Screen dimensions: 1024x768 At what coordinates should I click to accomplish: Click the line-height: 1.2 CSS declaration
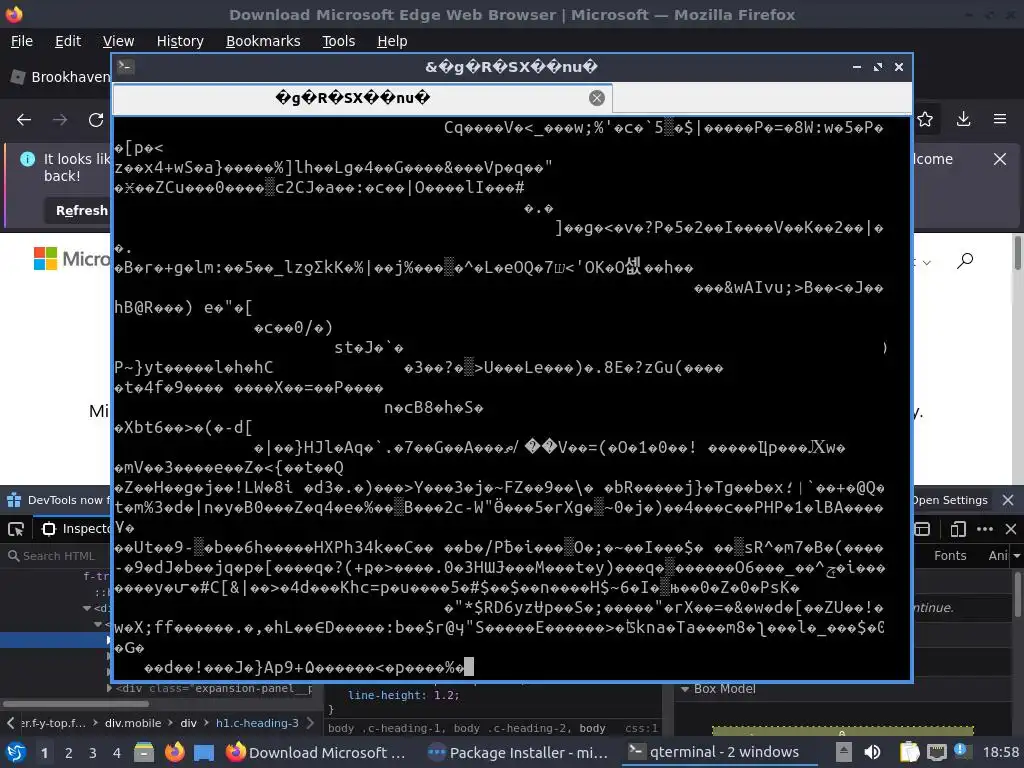pos(403,696)
